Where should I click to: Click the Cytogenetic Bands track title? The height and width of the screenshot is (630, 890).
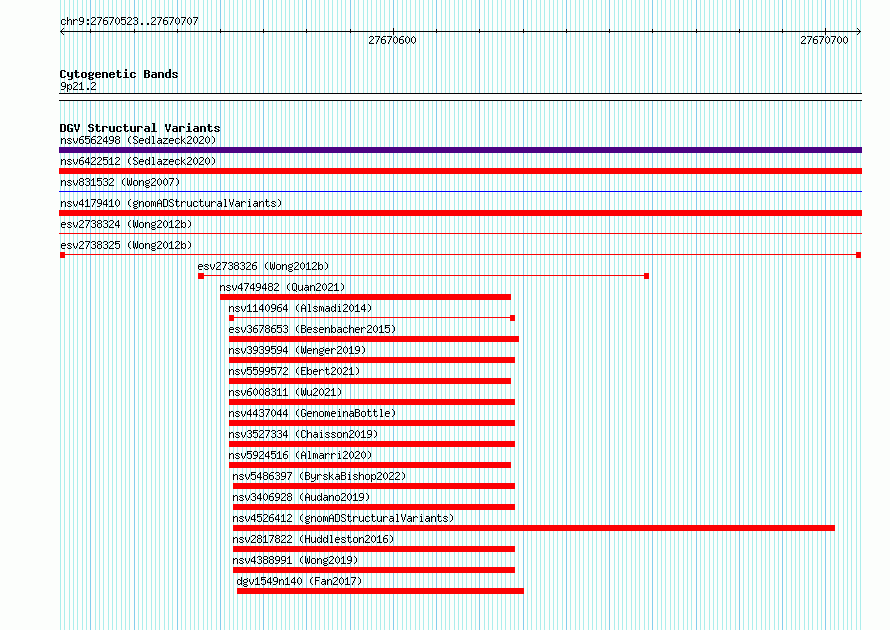pos(119,74)
